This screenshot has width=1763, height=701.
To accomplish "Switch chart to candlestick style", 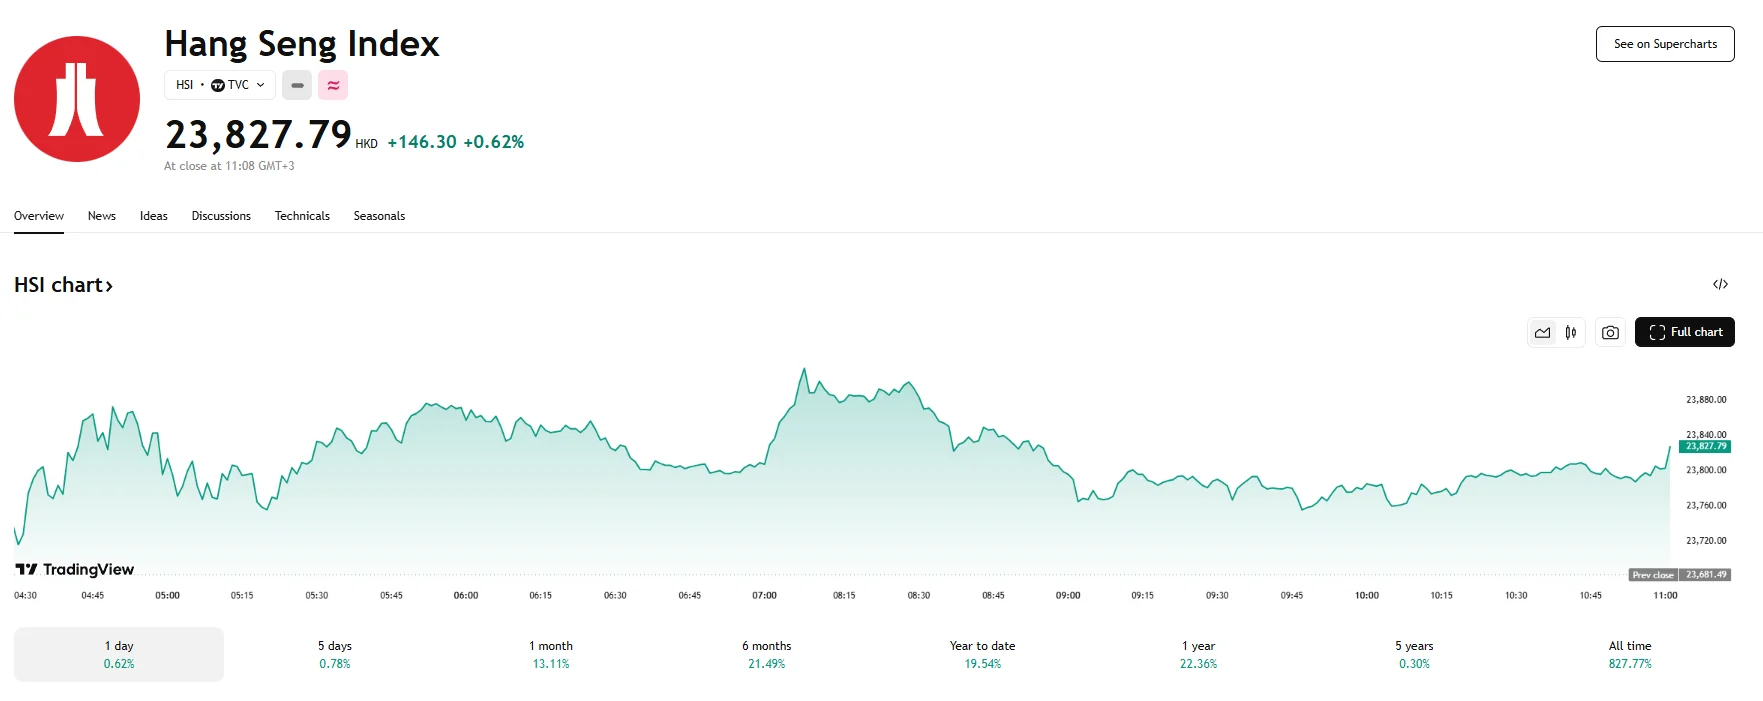I will [1571, 332].
